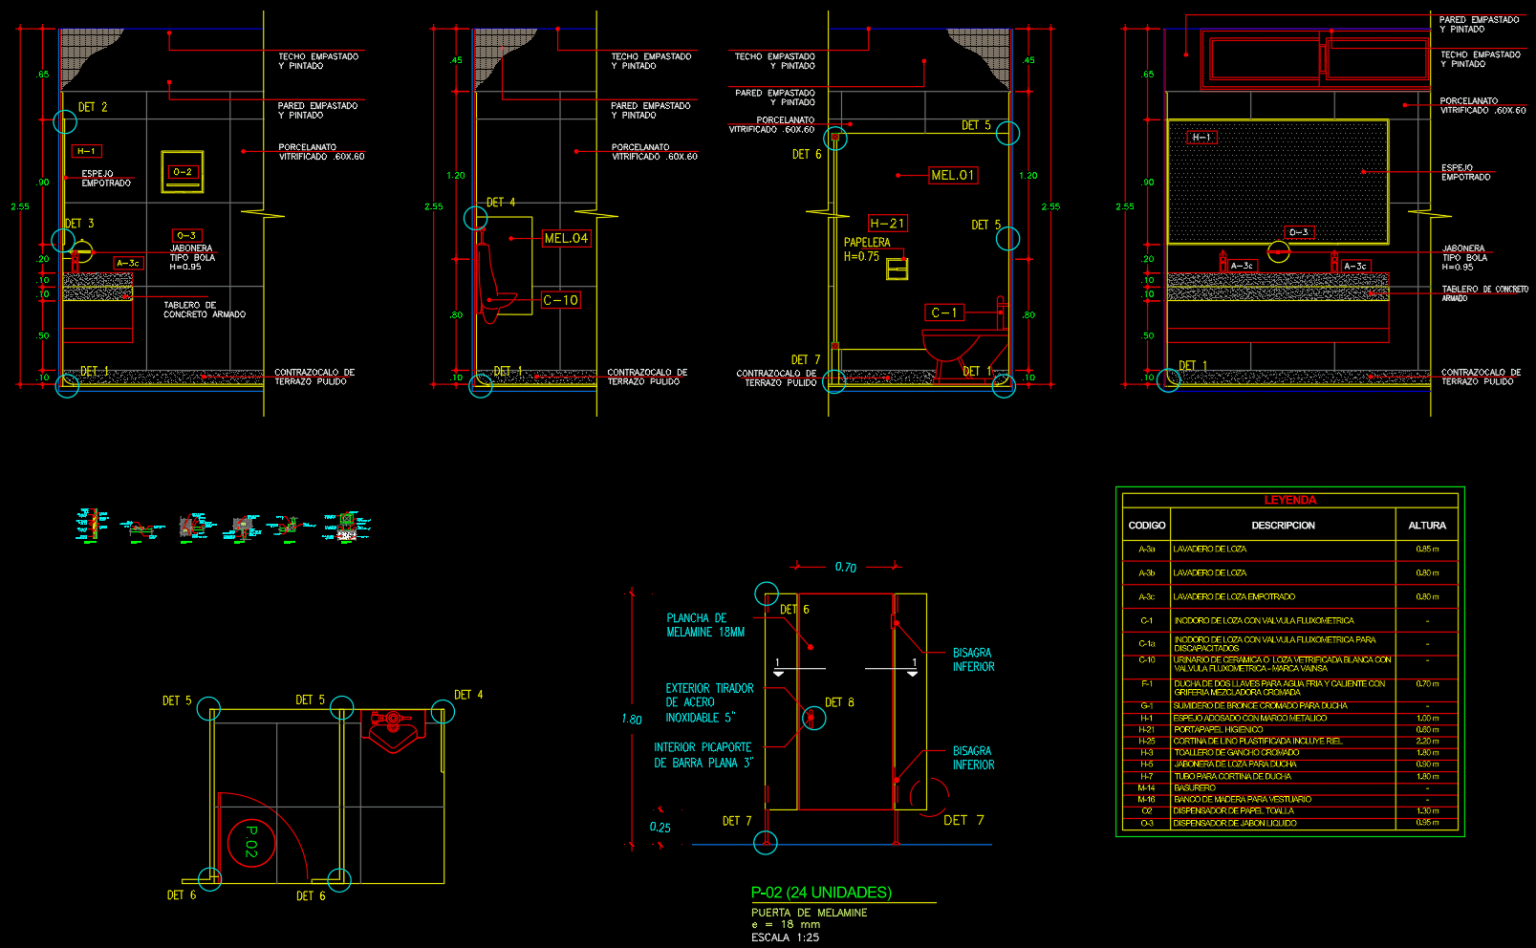Toggle the DET 2 detail marker circle
Image resolution: width=1536 pixels, height=948 pixels.
tap(64, 122)
